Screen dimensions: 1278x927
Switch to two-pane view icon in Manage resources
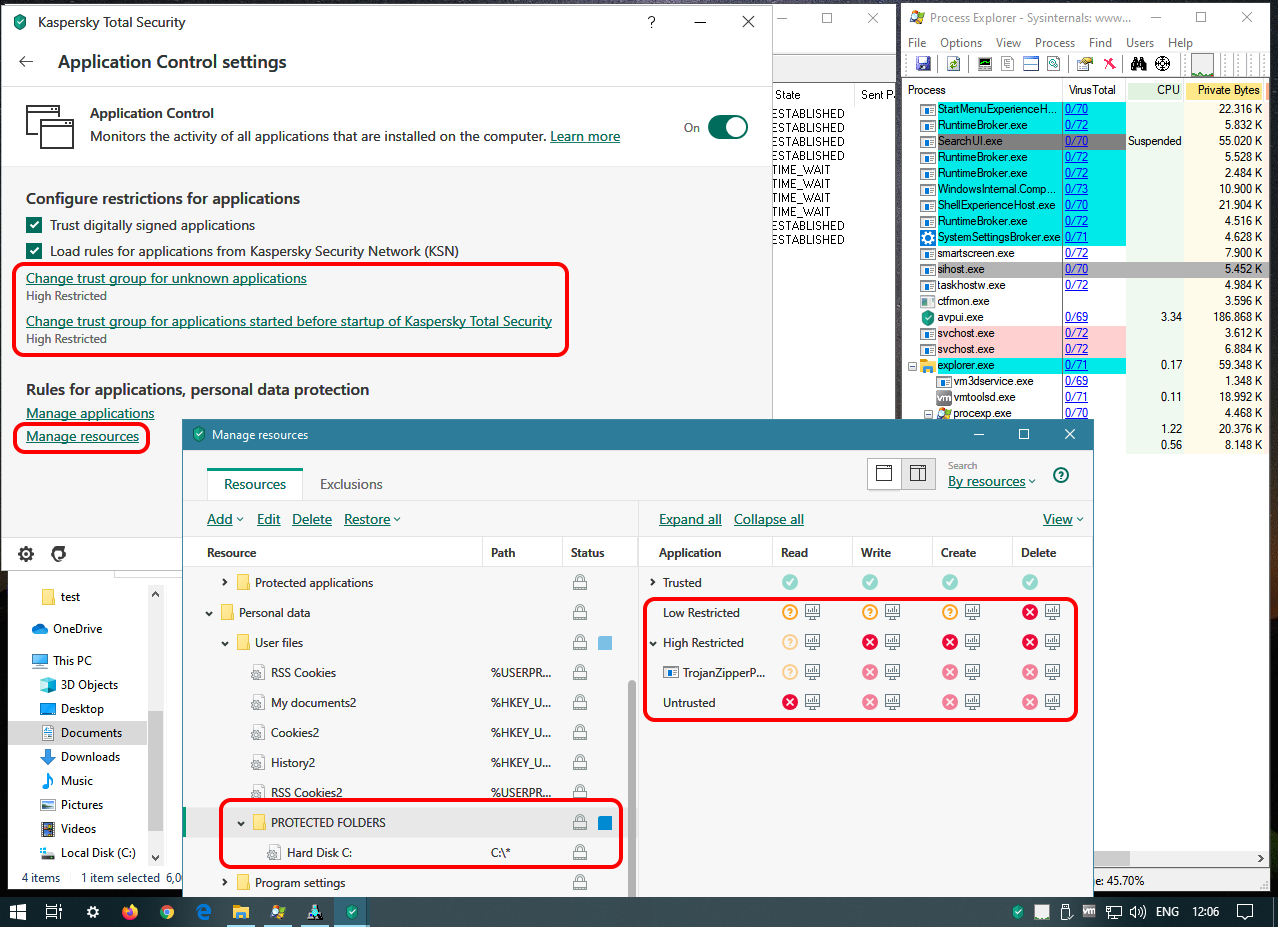click(918, 474)
